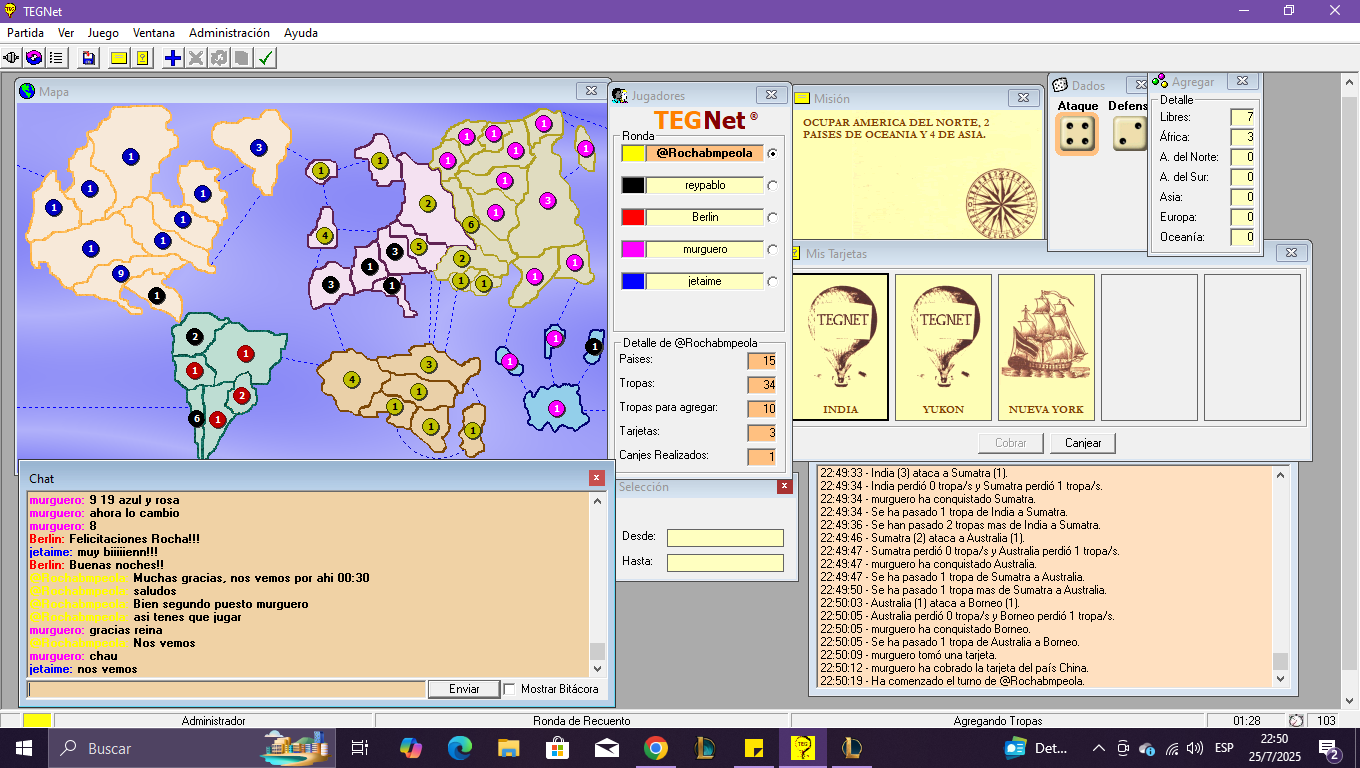Select the INDIA card

point(840,347)
